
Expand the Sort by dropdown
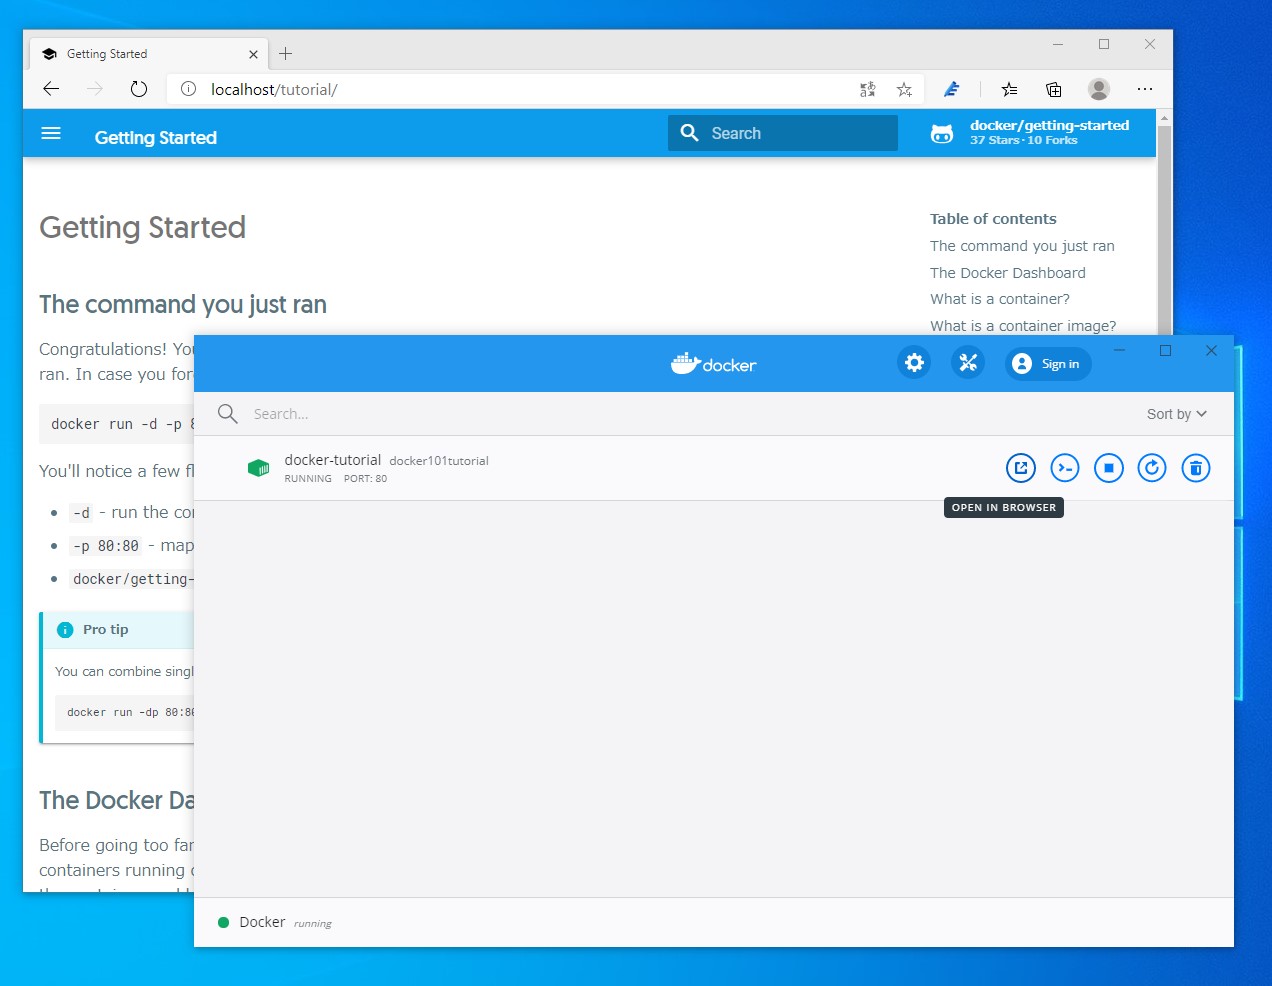[1177, 414]
